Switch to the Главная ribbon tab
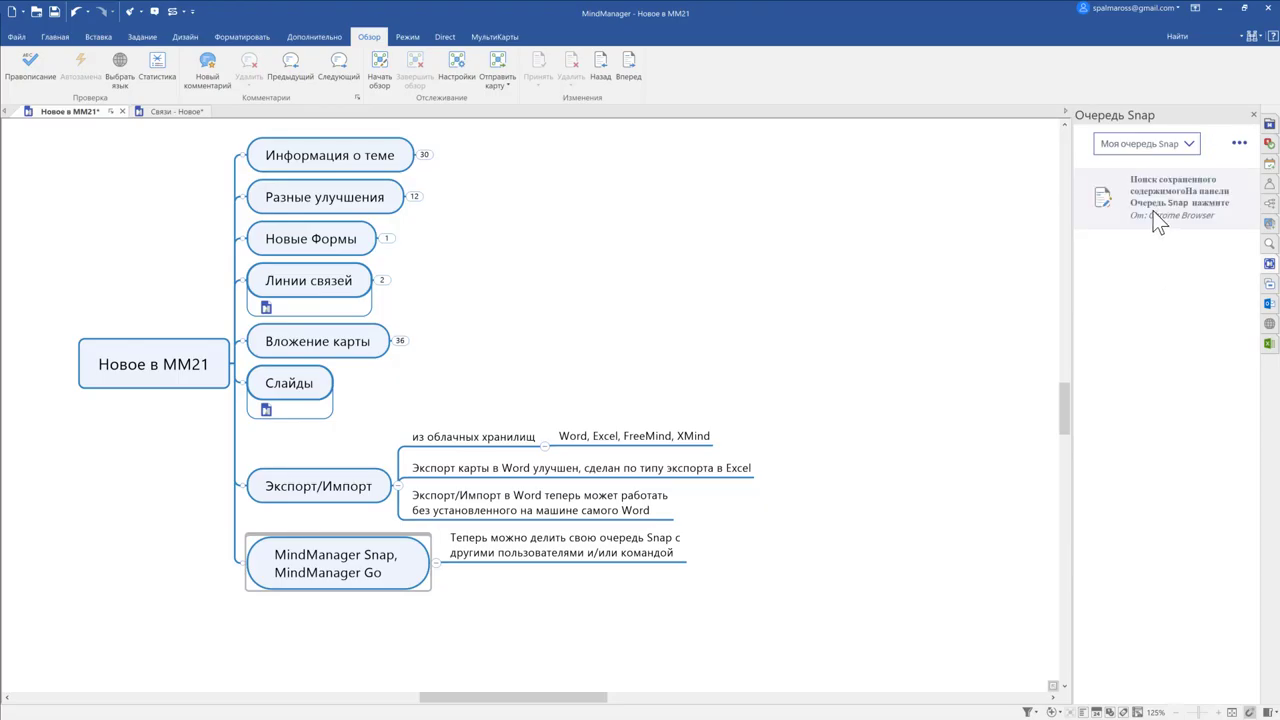 55,37
